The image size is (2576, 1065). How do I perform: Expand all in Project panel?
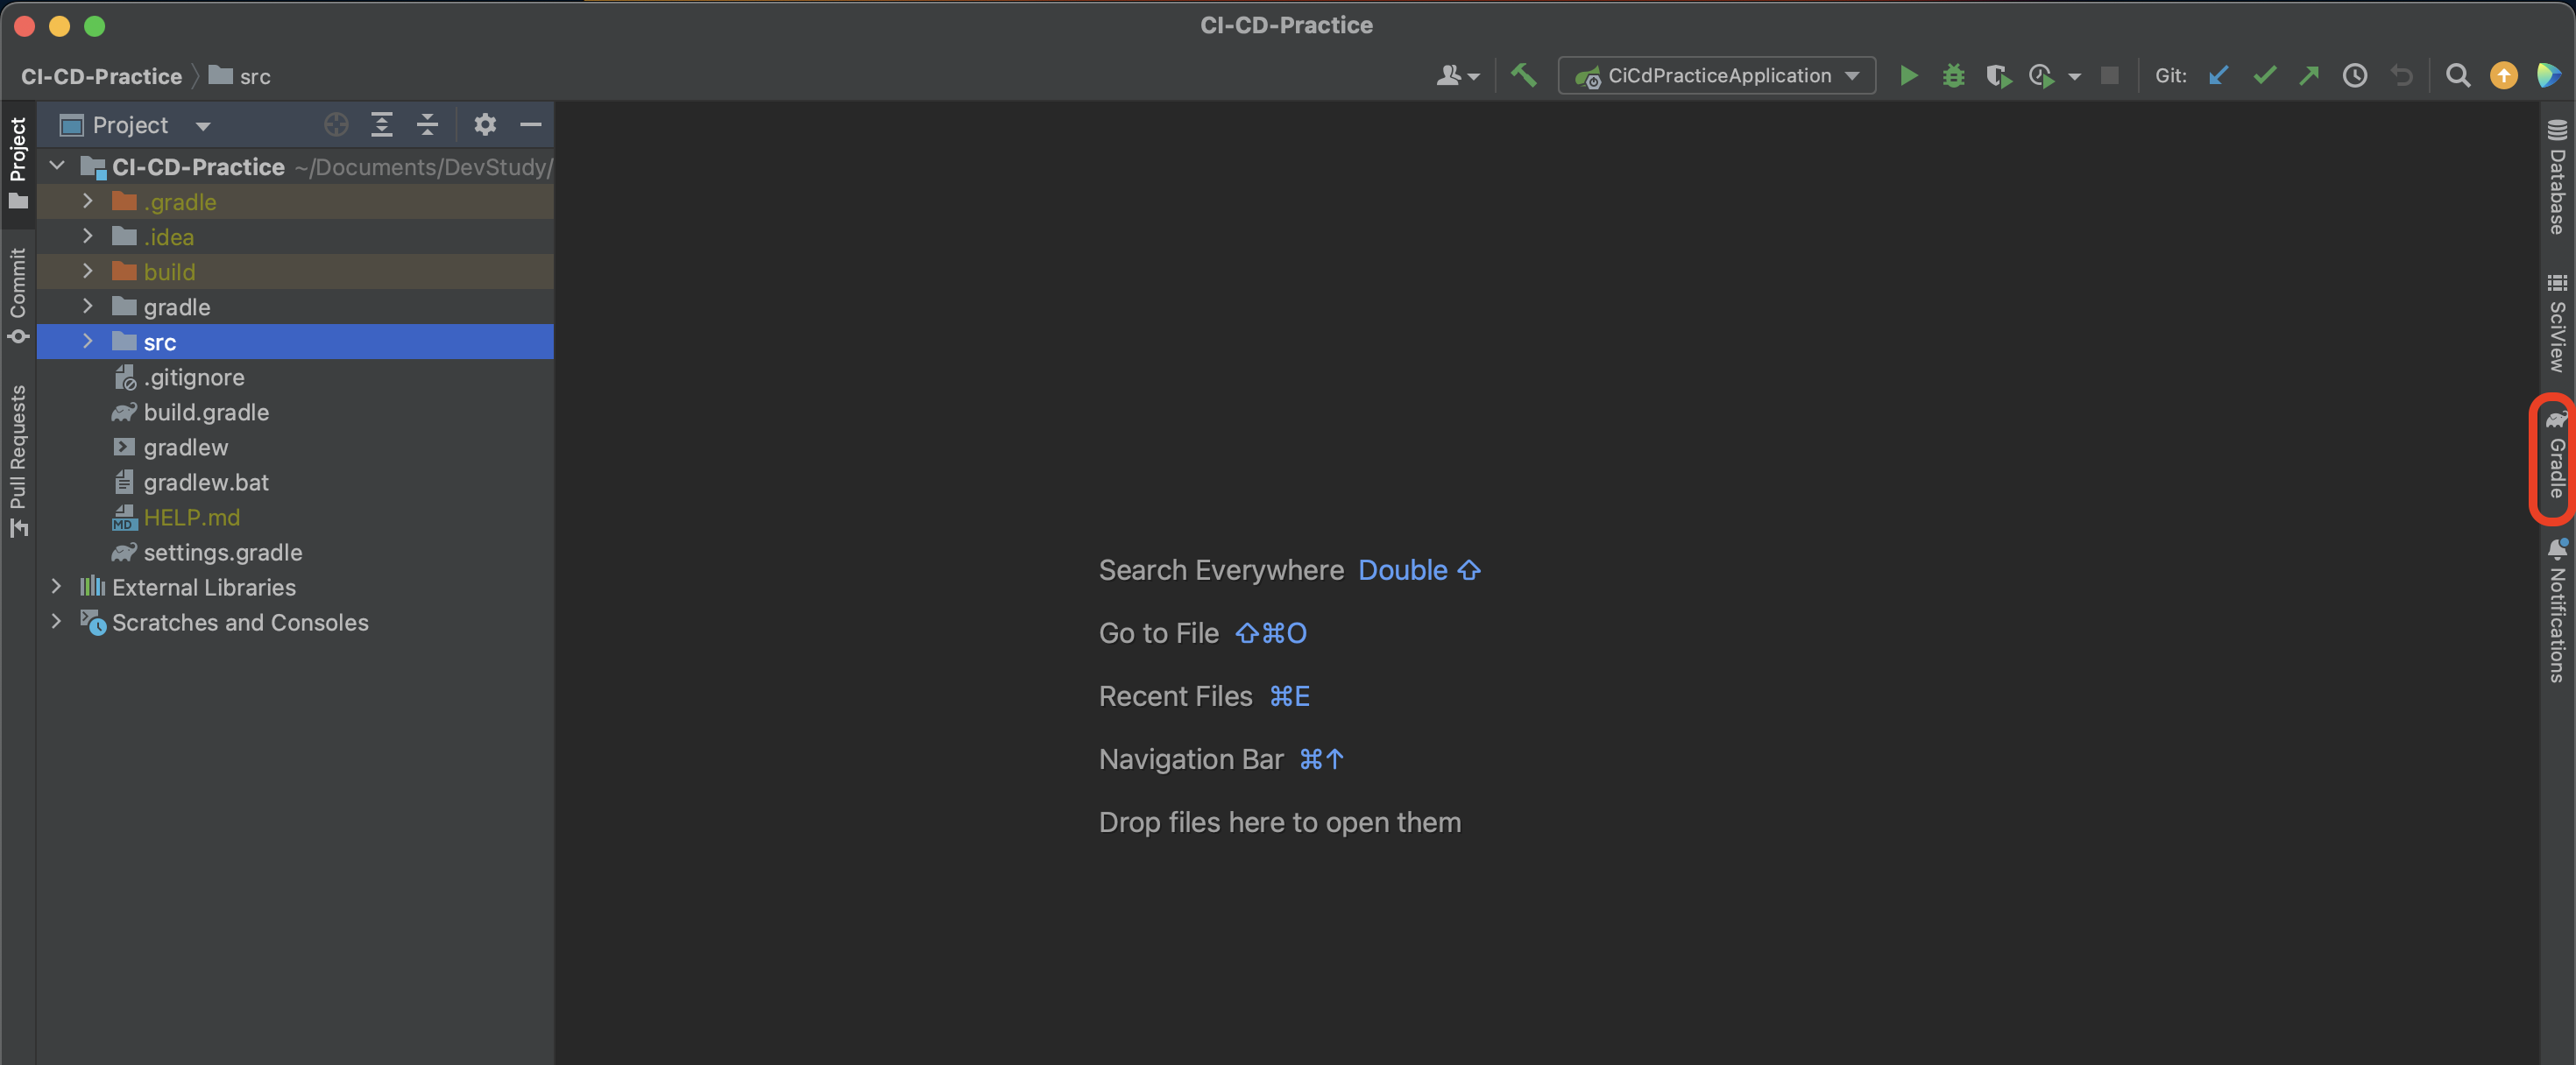pos(381,125)
